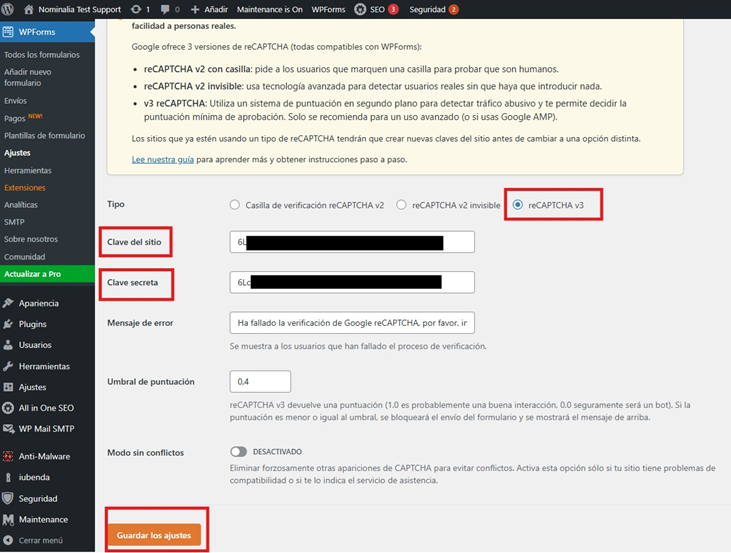Open the plus icon next to Añadir
The image size is (731, 553).
tap(195, 9)
